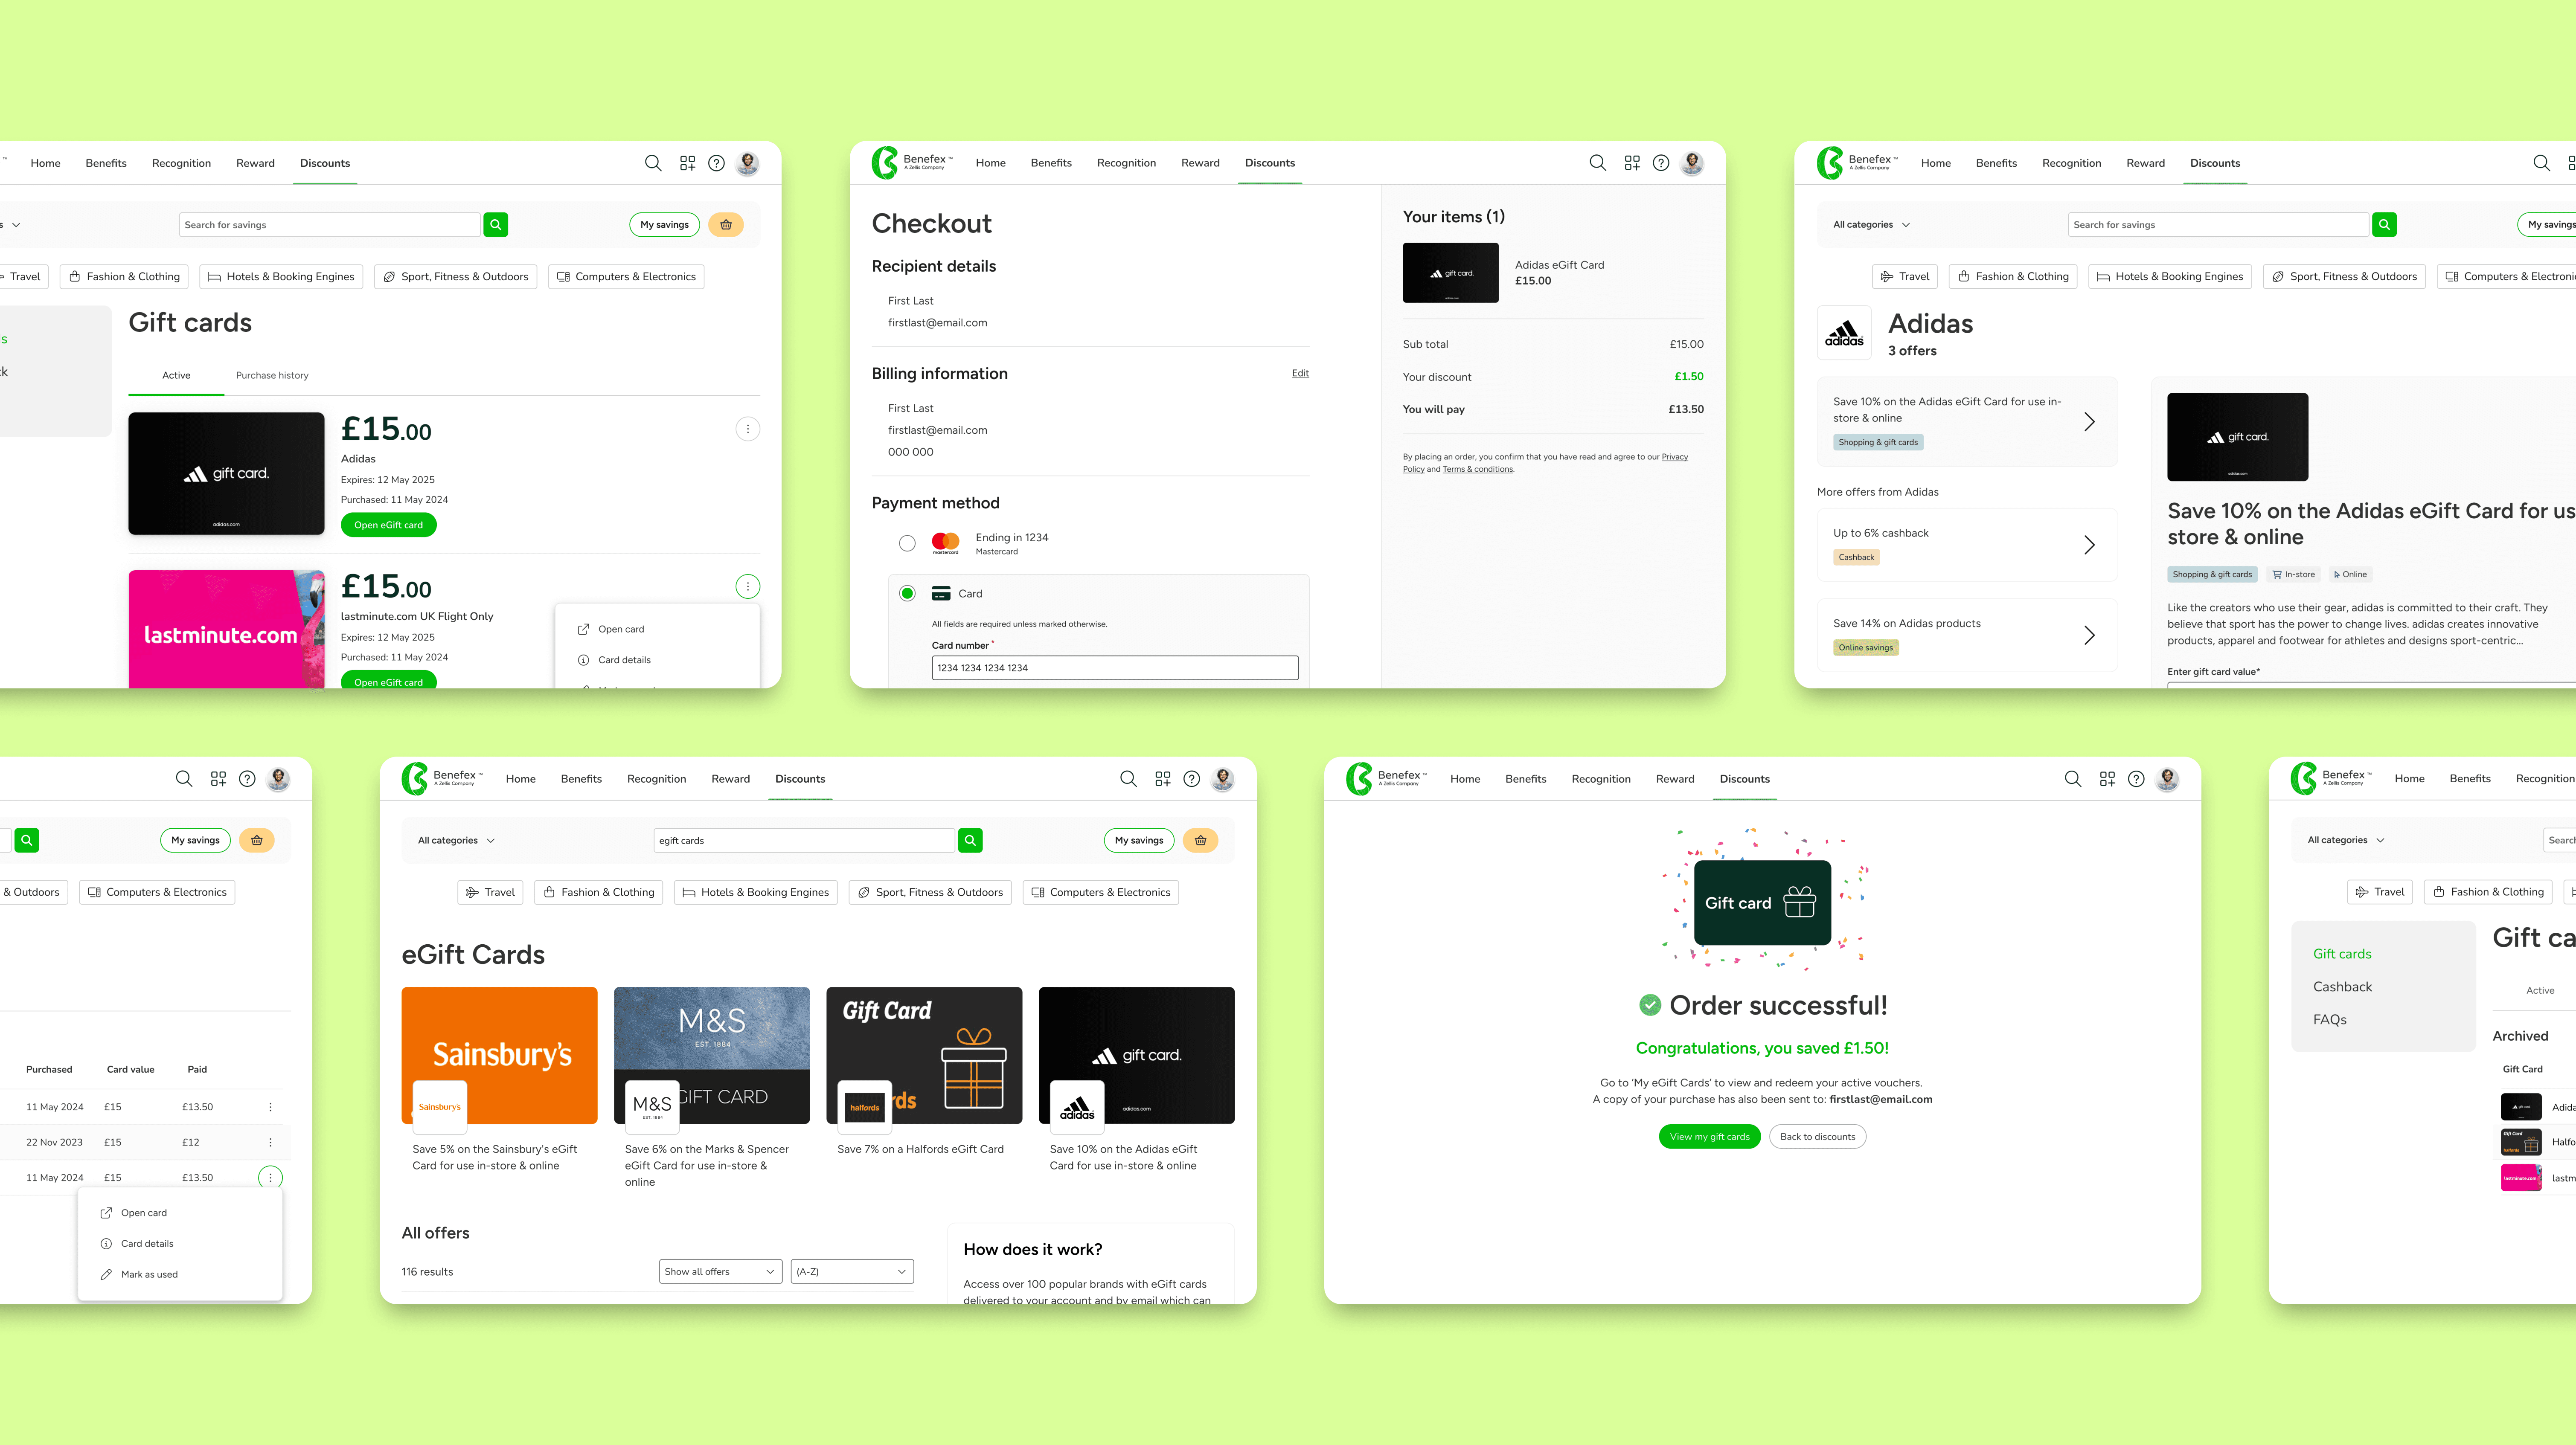
Task: Open three-dot menu for 22 Nov 2023 row
Action: (270, 1142)
